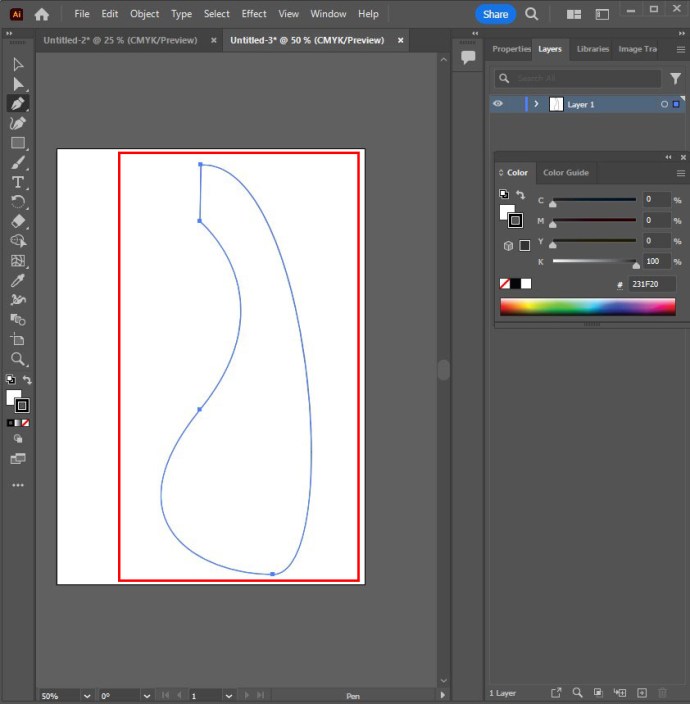The image size is (690, 704).
Task: Open the Color Guide tab
Action: tap(565, 173)
